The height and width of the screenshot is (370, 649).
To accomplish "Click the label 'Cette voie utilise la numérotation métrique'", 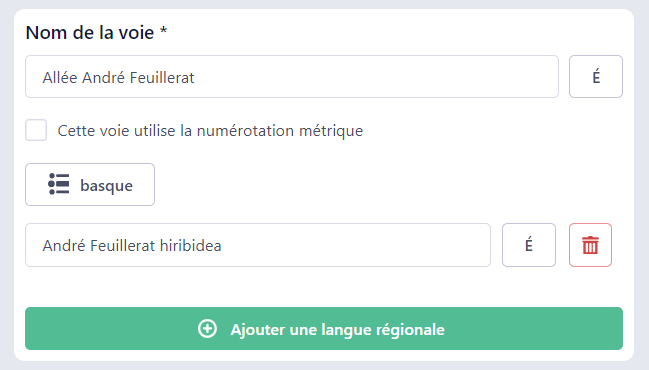I will pyautogui.click(x=210, y=131).
